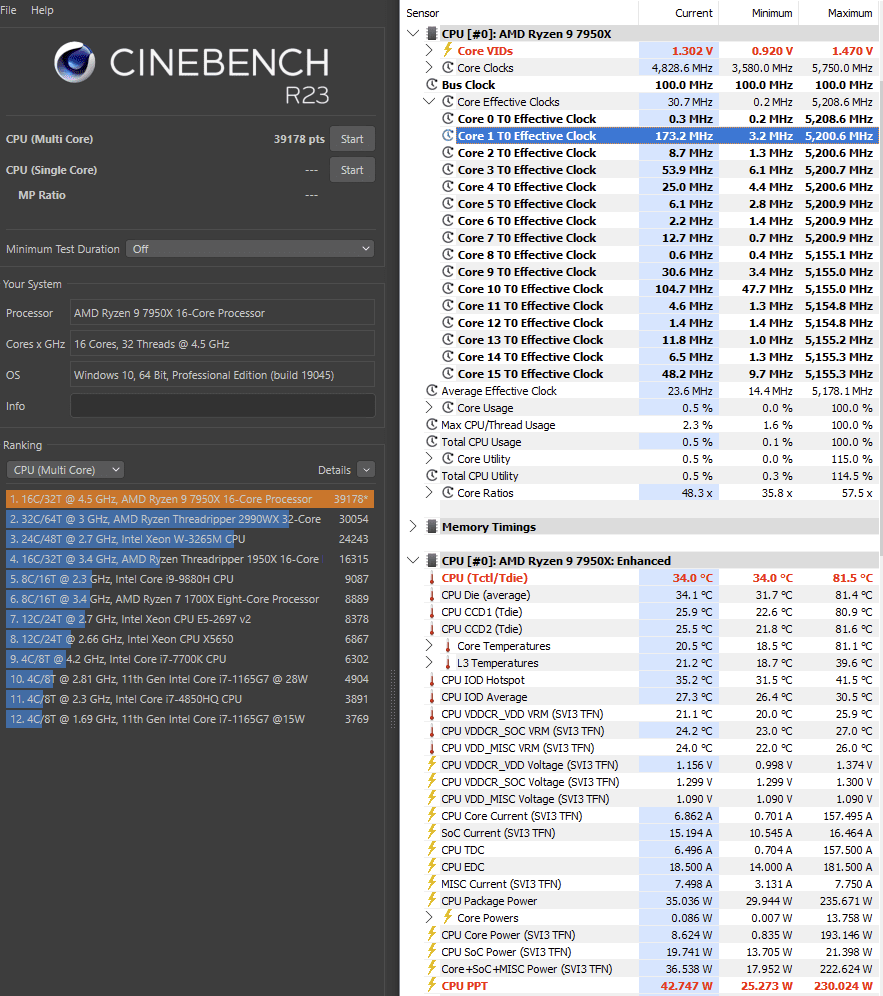Expand the Core Powers group

click(429, 917)
